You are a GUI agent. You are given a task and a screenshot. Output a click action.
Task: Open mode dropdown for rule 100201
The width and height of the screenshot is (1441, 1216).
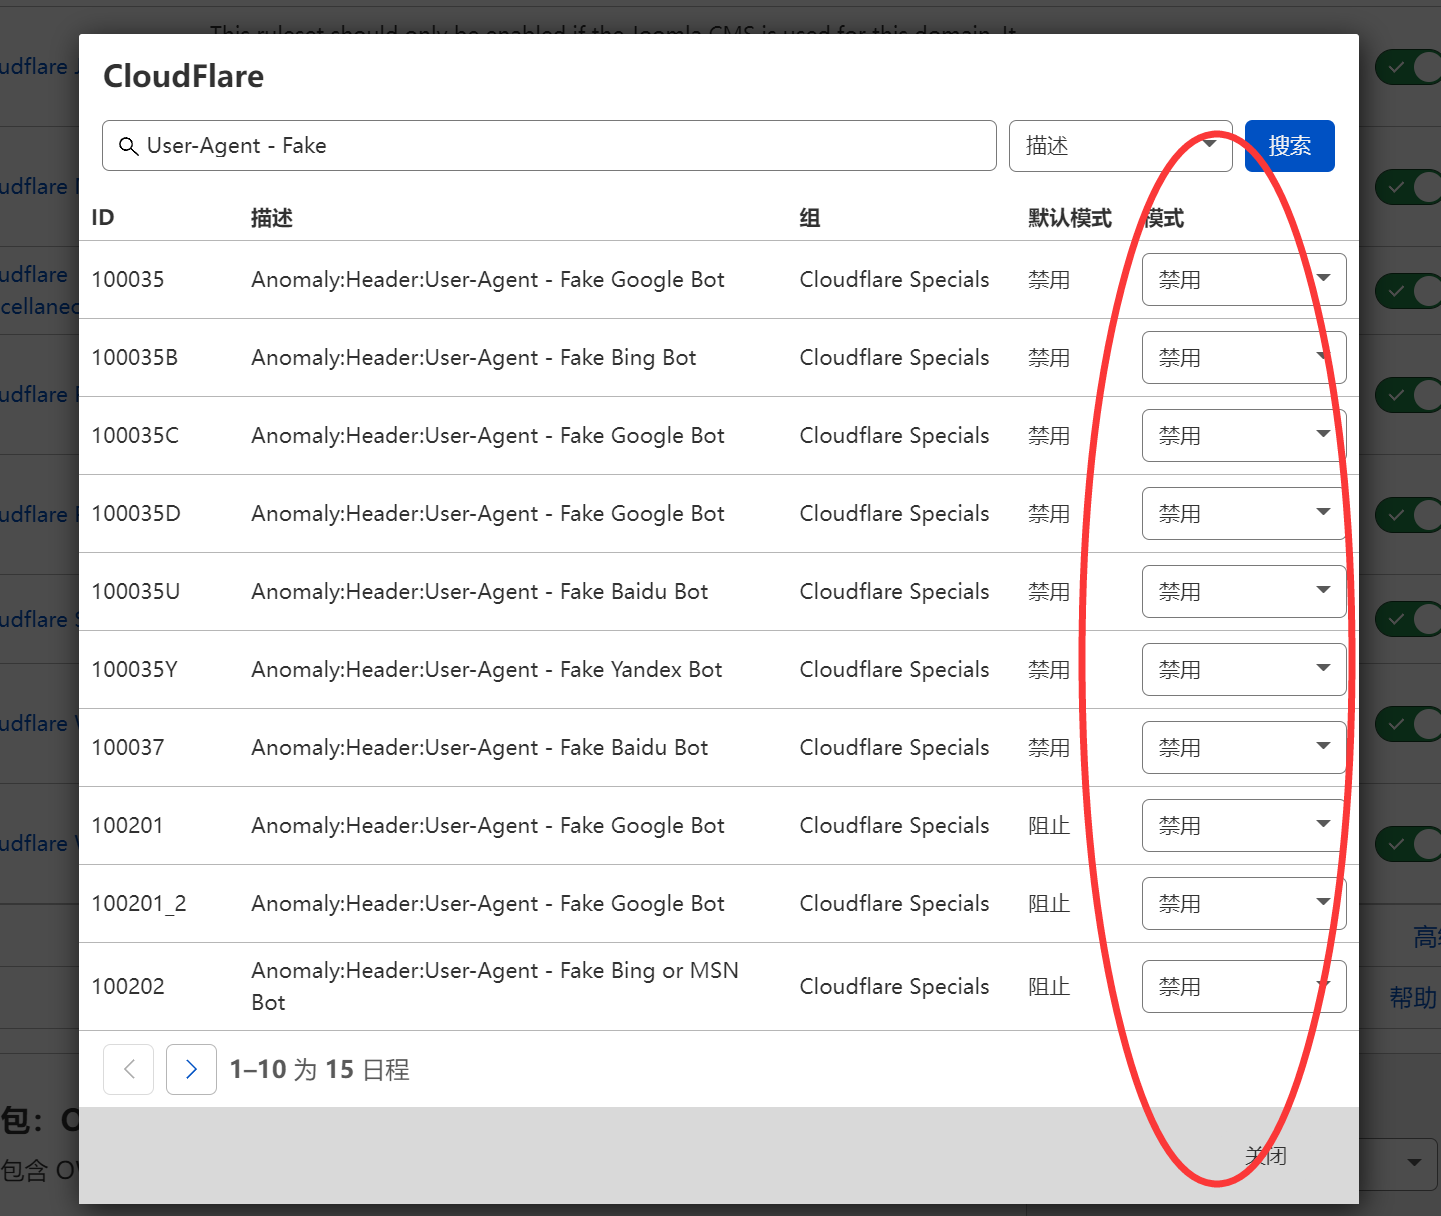click(1244, 825)
